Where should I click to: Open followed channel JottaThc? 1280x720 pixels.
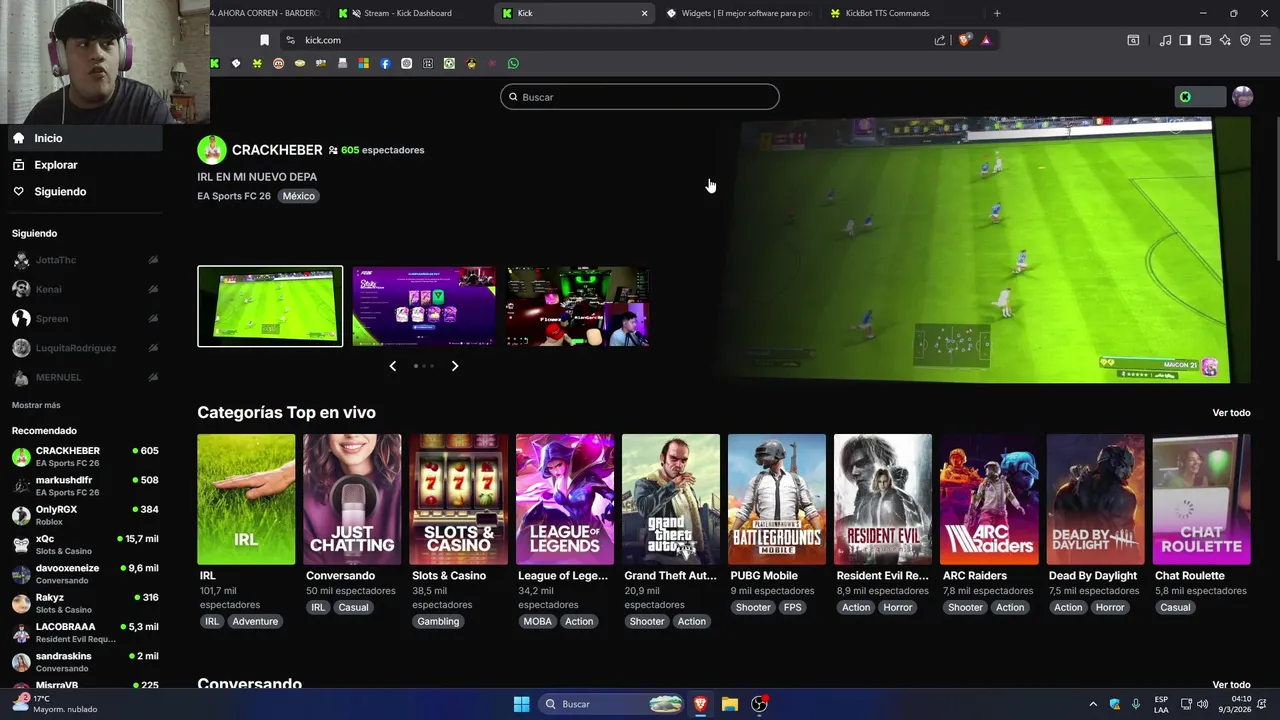(x=85, y=260)
